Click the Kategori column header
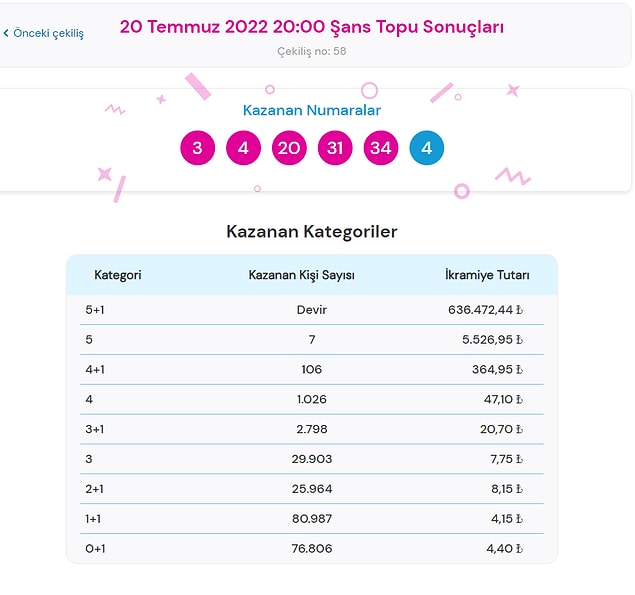The width and height of the screenshot is (635, 595). 118,275
